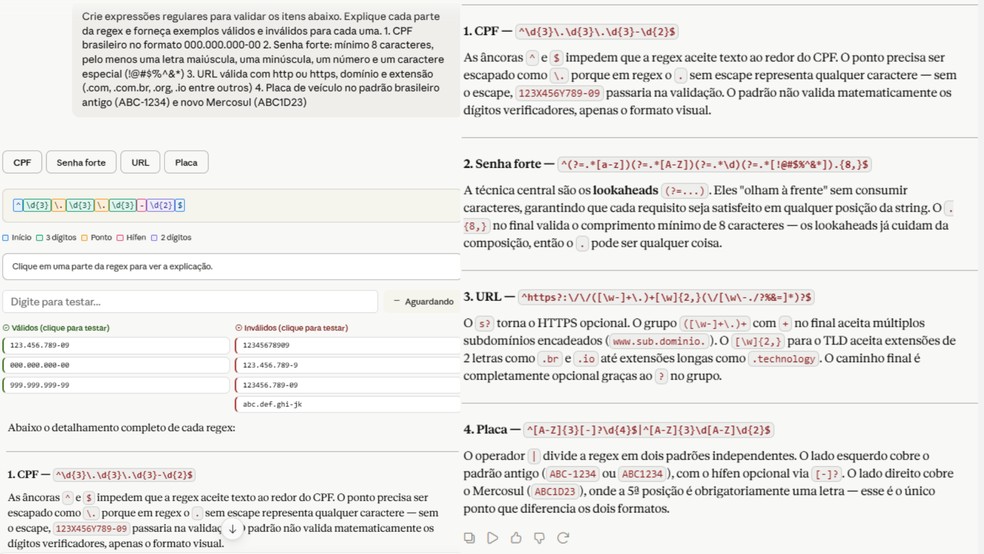Open the Senha forte tab
This screenshot has width=984, height=554.
tap(81, 162)
